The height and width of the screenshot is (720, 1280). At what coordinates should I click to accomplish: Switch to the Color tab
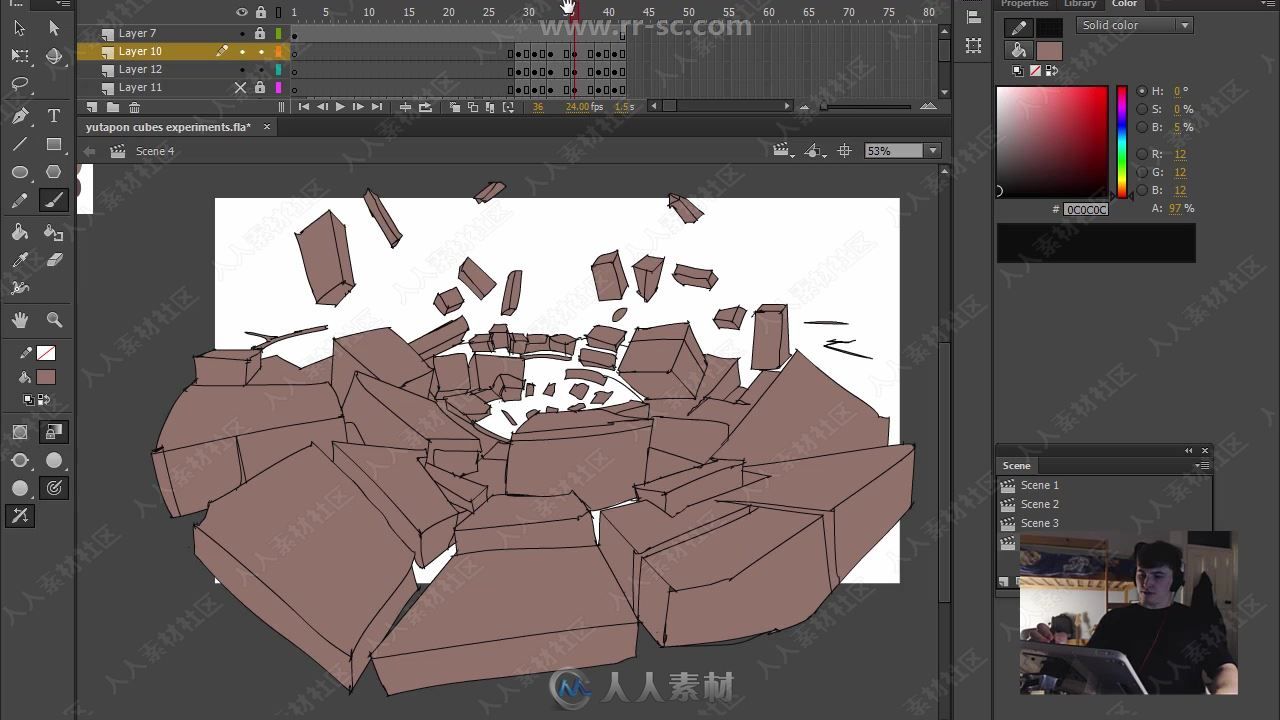1124,4
